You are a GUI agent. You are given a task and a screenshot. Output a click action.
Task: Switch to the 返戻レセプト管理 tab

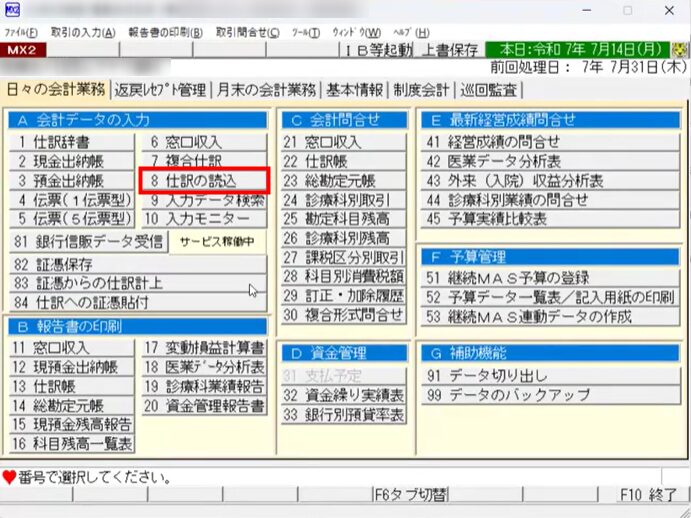pyautogui.click(x=159, y=90)
